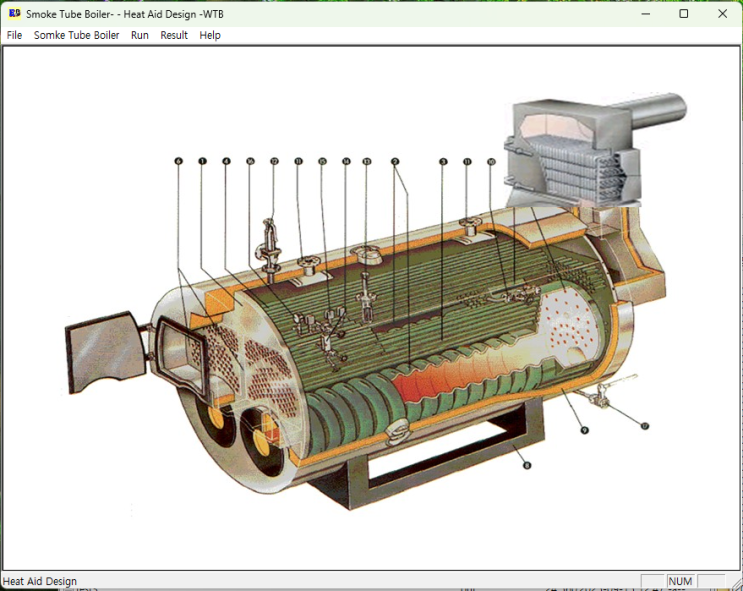Screen dimensions: 743x591
Task: Maximize the Smoke Tube Boiler window
Action: 684,14
